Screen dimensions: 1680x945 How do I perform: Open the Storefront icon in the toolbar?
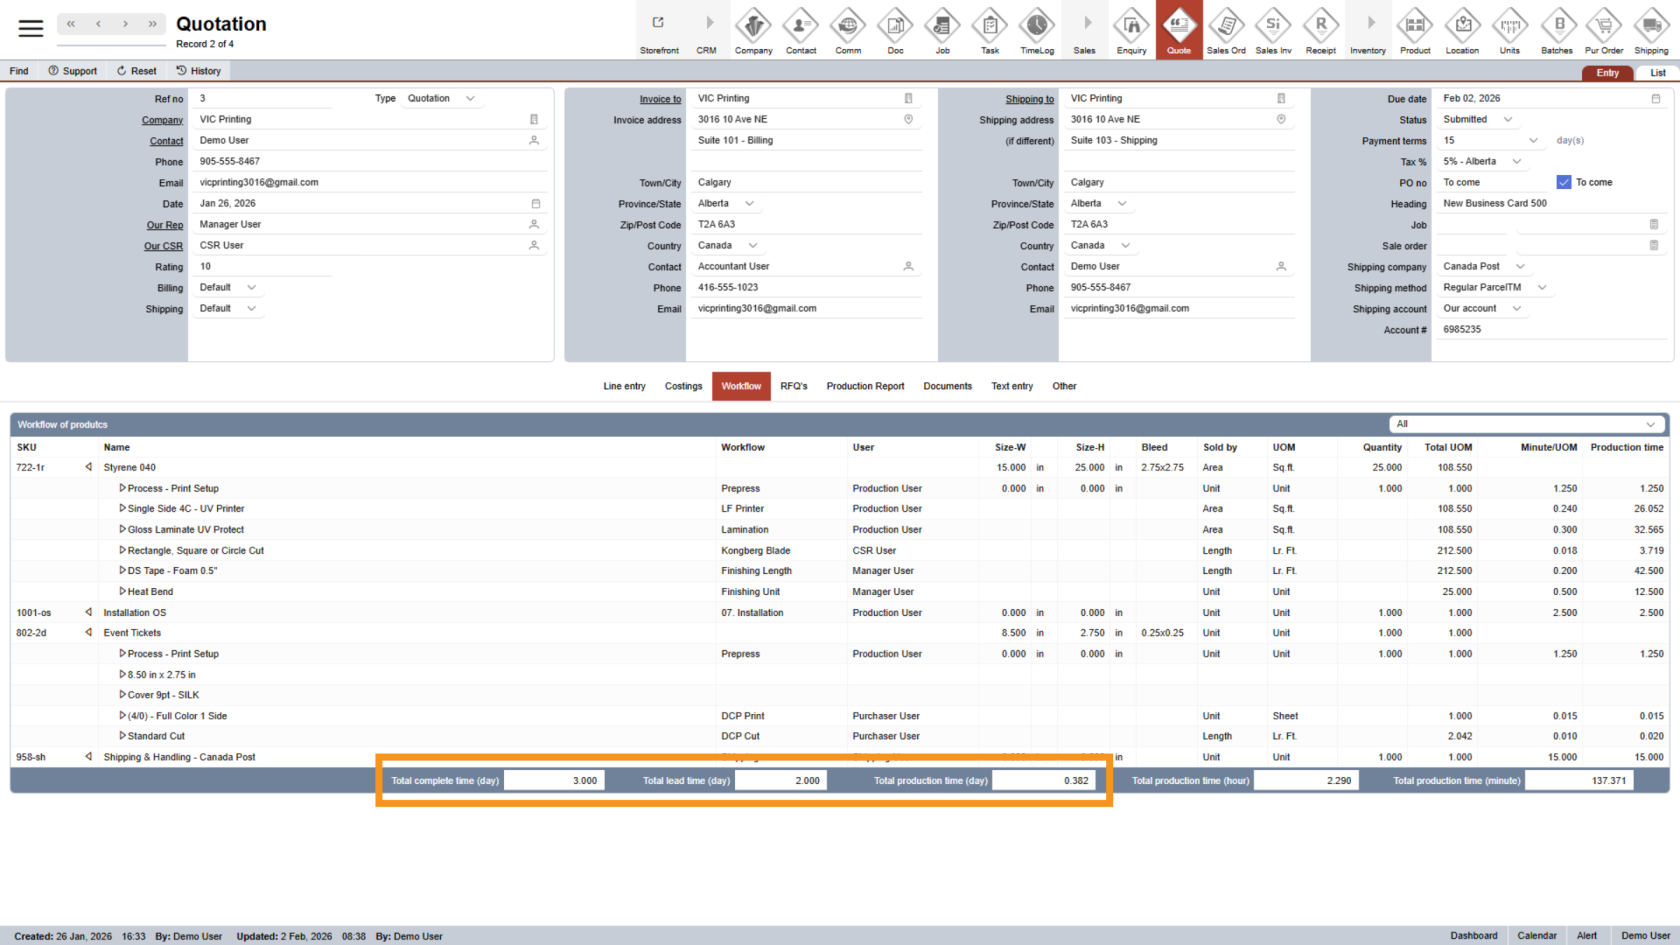click(x=659, y=25)
